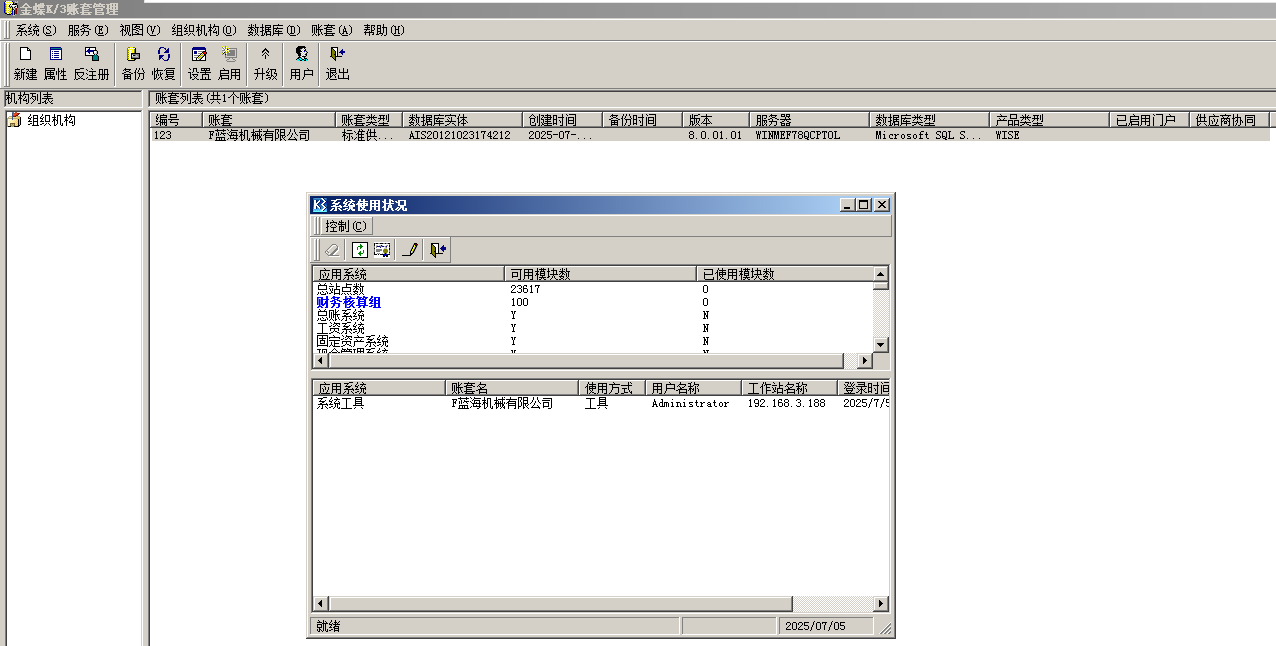This screenshot has height=646, width=1276.
Task: Click the pencil icon in 系统使用状况 toolbar
Action: pos(409,250)
